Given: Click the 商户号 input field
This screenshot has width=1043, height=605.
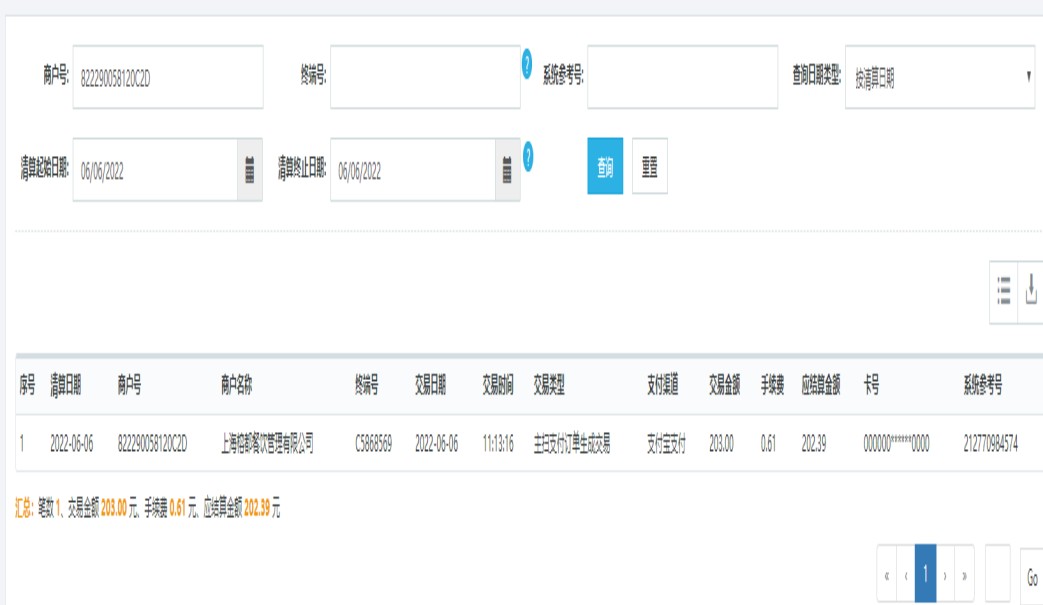Looking at the screenshot, I should point(168,77).
